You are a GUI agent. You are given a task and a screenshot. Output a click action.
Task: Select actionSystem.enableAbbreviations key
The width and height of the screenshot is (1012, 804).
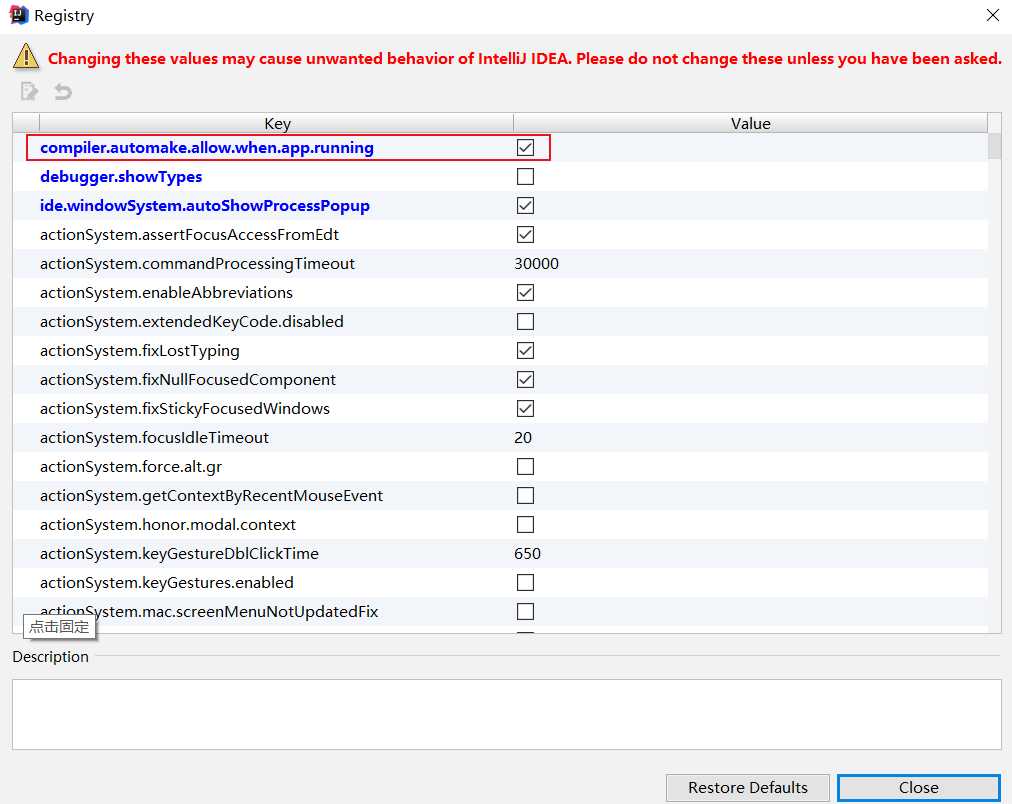pyautogui.click(x=166, y=293)
